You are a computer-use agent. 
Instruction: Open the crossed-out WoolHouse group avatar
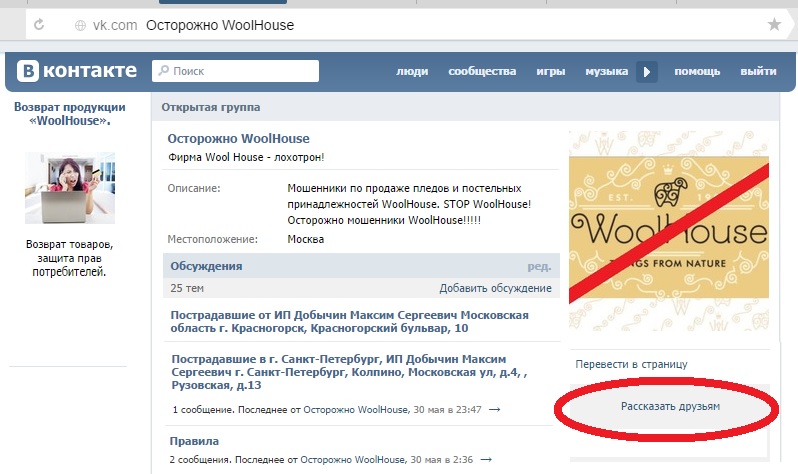[x=669, y=231]
